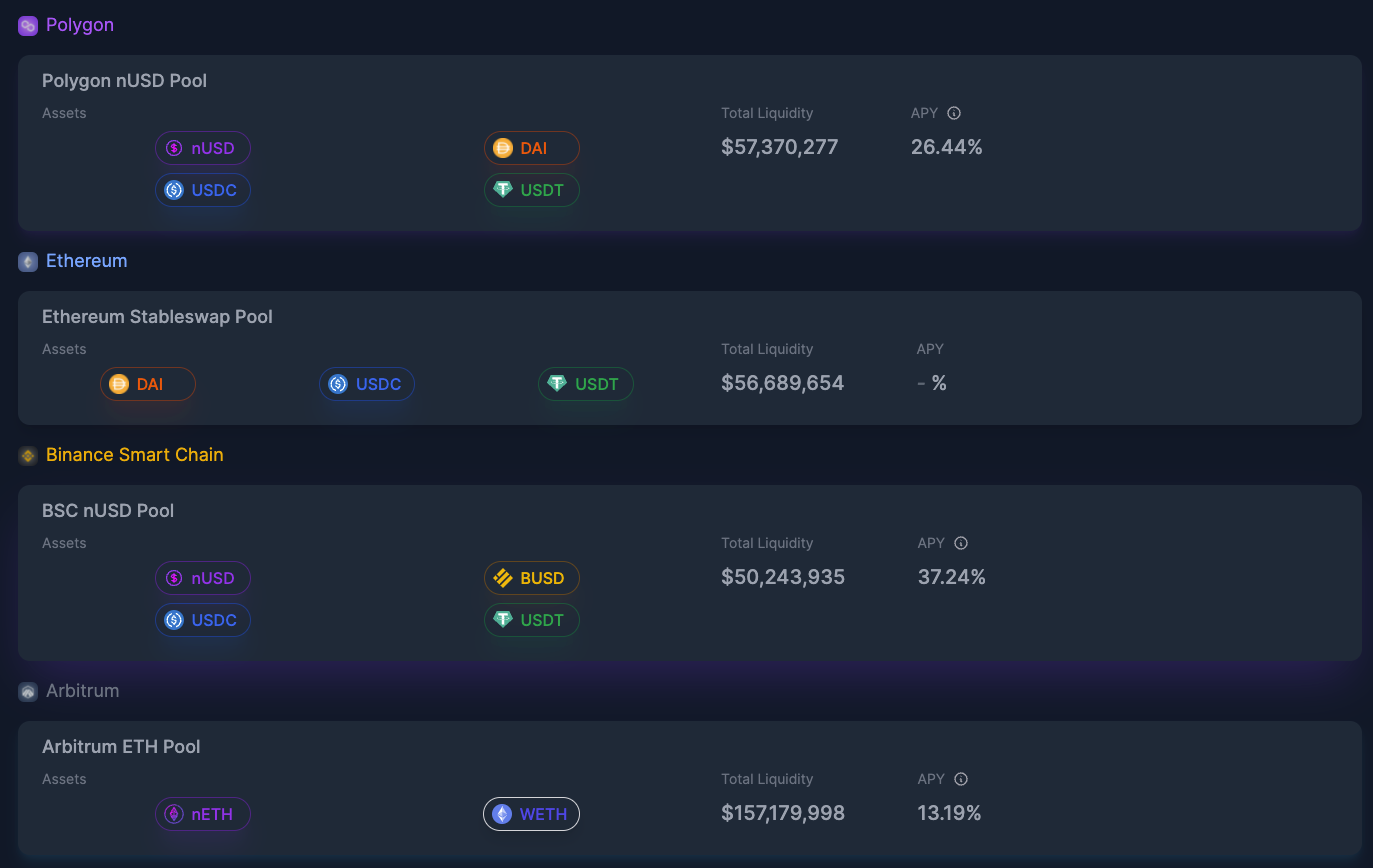Click the Binance Smart Chain icon
1373x868 pixels.
click(x=26, y=455)
